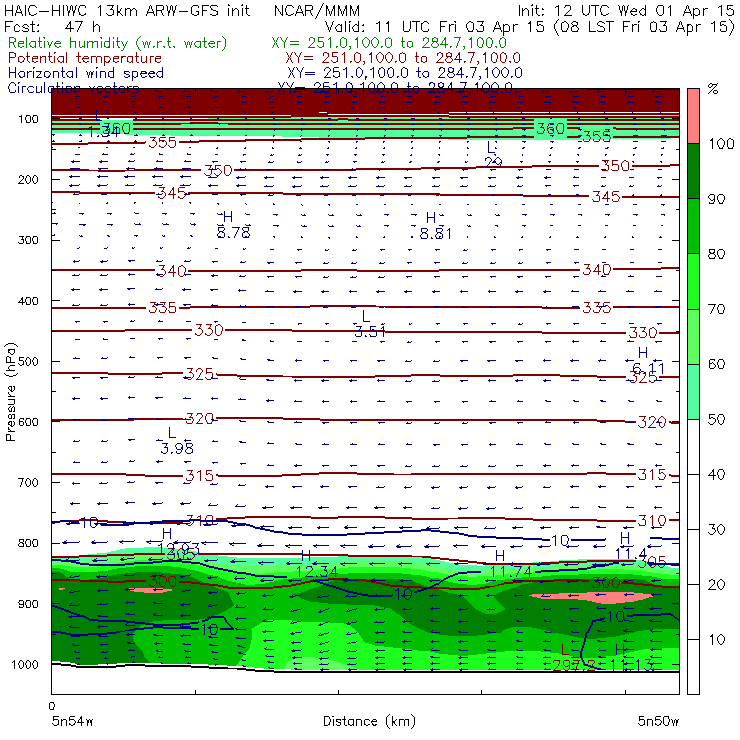740x740 pixels.
Task: Click the blue 'Horizontal wind speed' legend entry
Action: 86,73
